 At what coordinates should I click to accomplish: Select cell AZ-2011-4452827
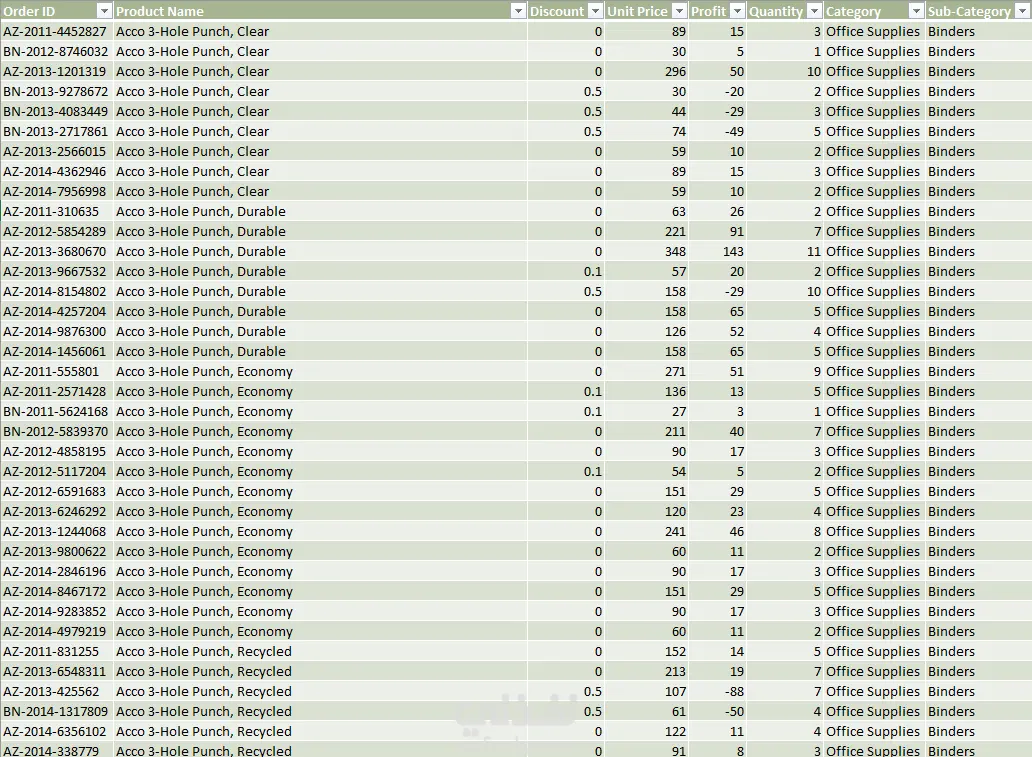click(x=55, y=32)
